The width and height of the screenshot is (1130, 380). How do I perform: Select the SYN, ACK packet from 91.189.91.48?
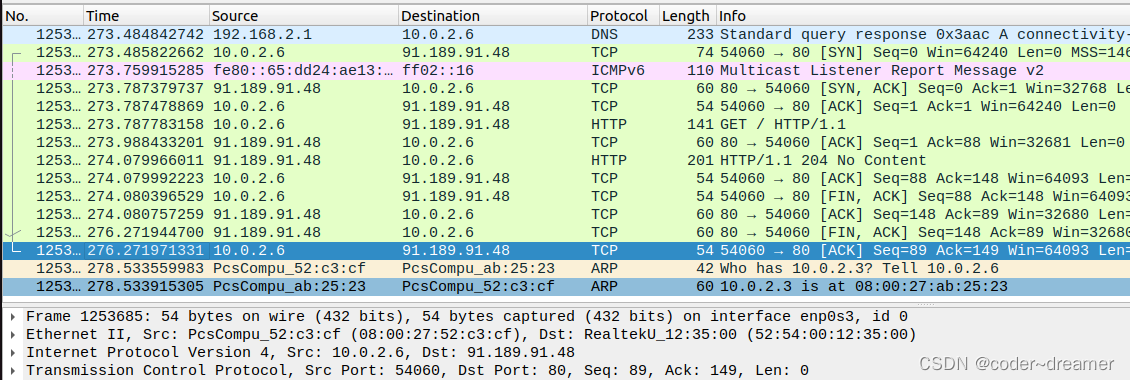pos(565,88)
